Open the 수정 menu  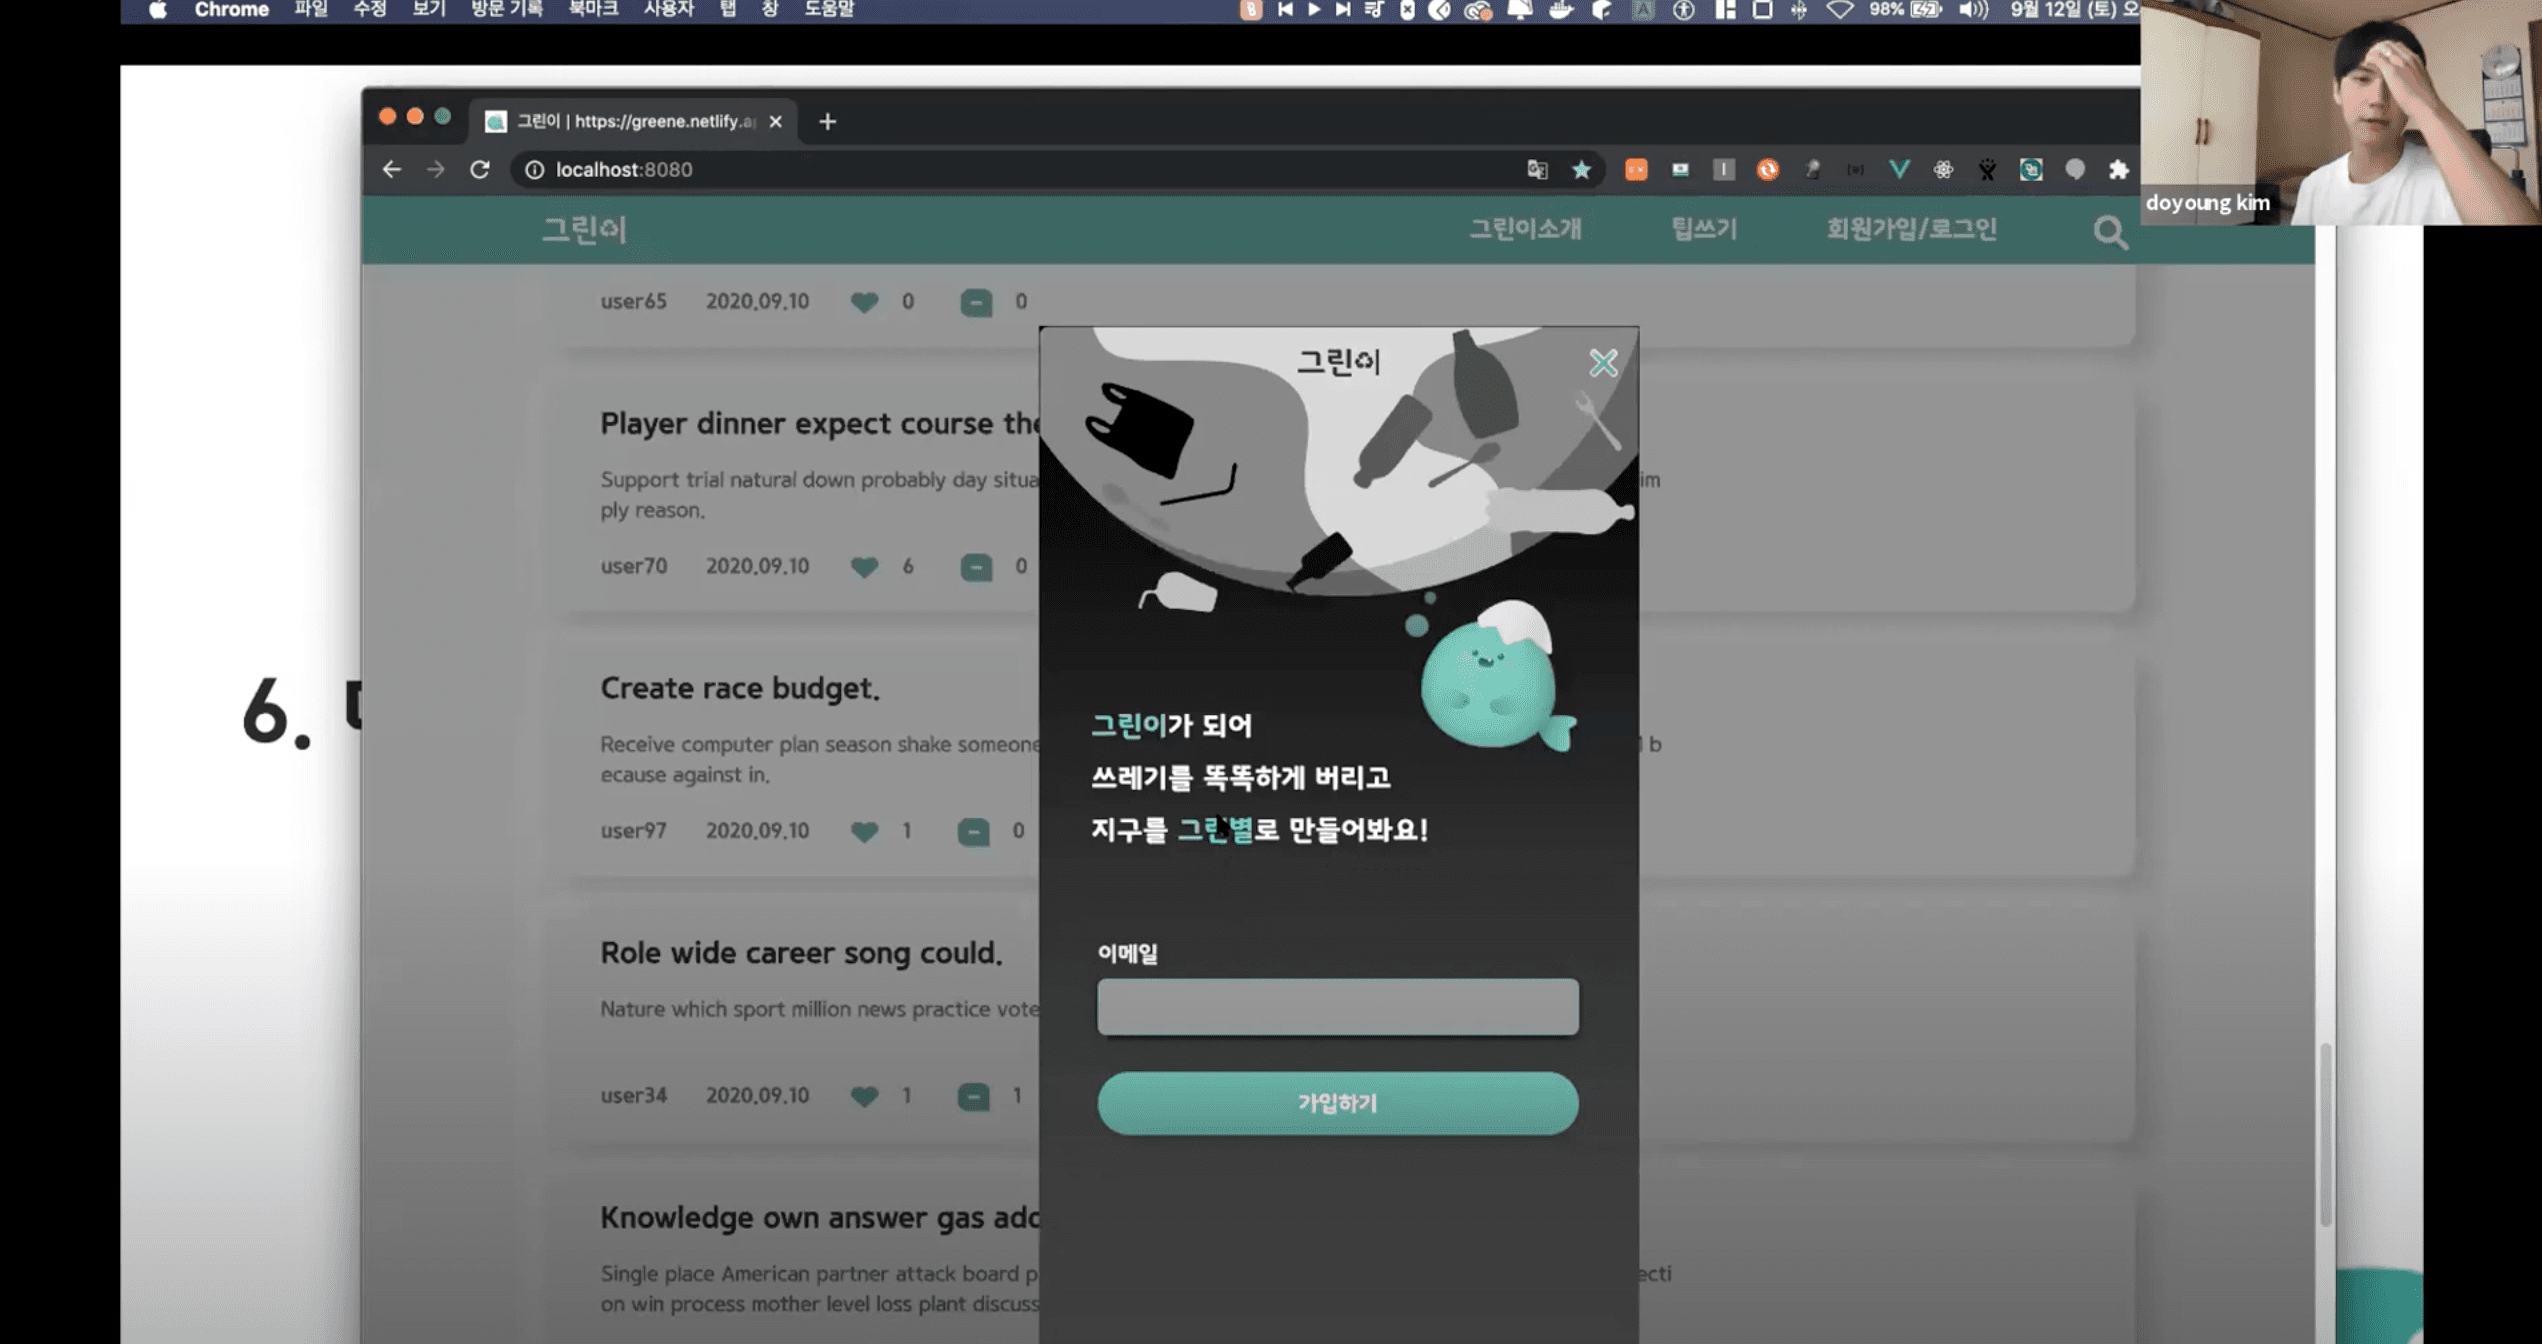370,10
